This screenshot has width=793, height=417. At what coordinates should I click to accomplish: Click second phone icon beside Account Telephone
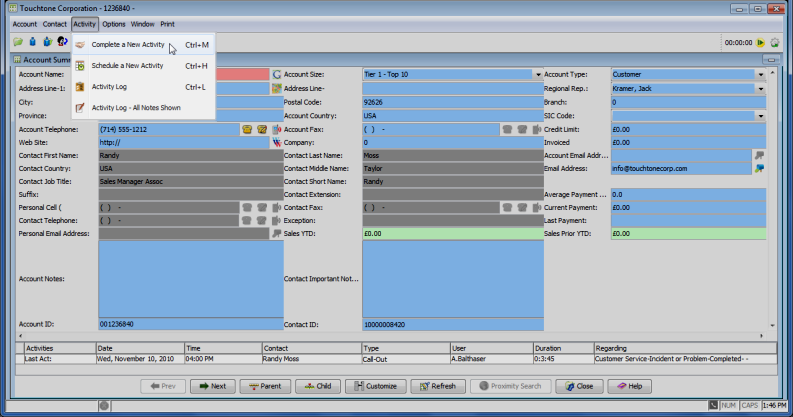click(x=261, y=129)
